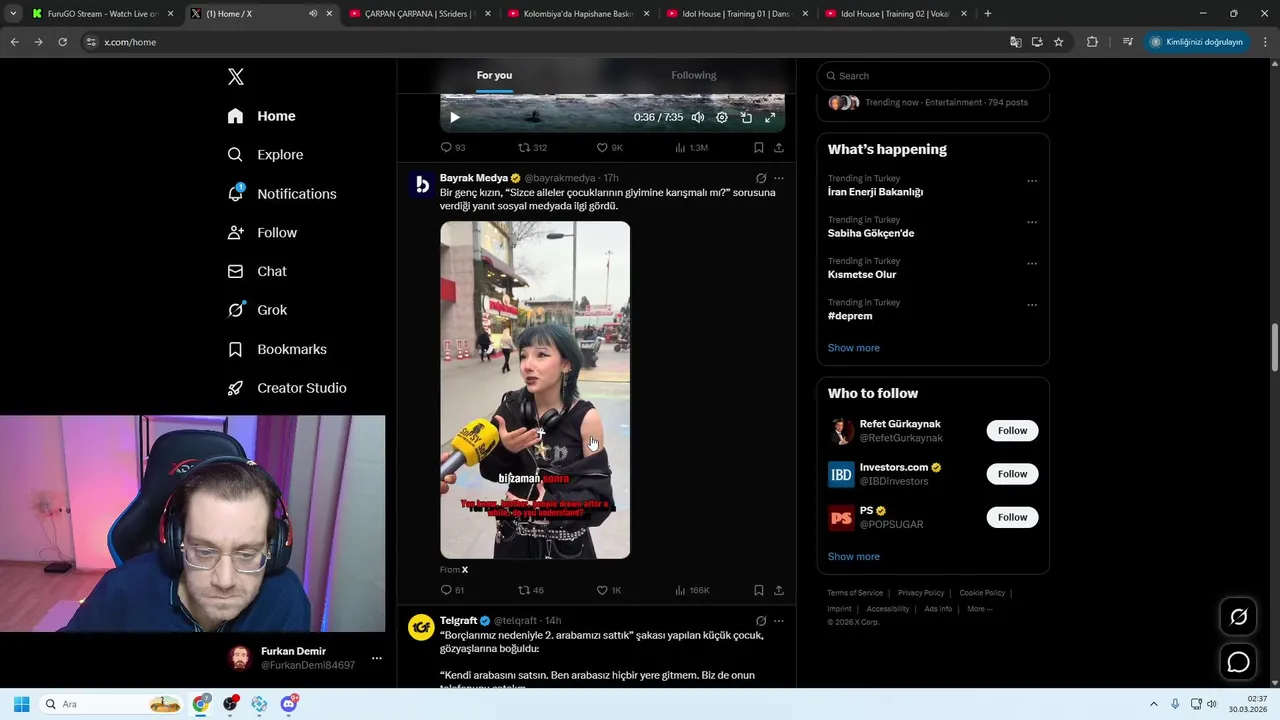The height and width of the screenshot is (720, 1280).
Task: Open the Windows Start menu
Action: pos(21,704)
